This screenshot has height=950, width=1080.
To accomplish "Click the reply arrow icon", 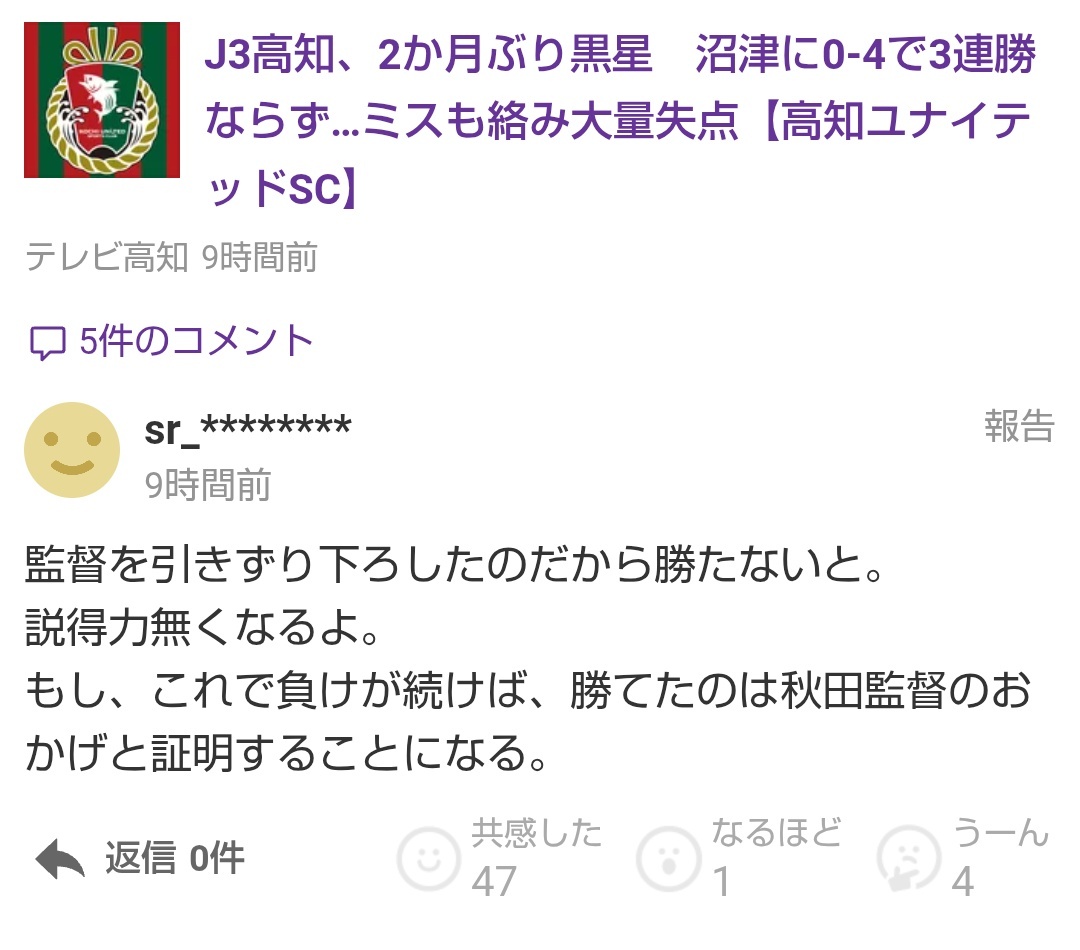I will [59, 859].
